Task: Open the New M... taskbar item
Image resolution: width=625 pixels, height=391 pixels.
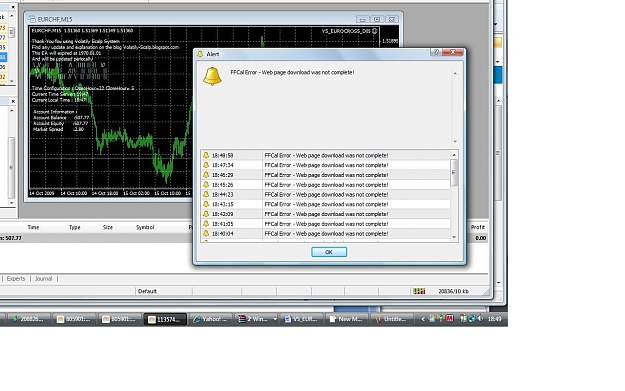Action: click(346, 319)
